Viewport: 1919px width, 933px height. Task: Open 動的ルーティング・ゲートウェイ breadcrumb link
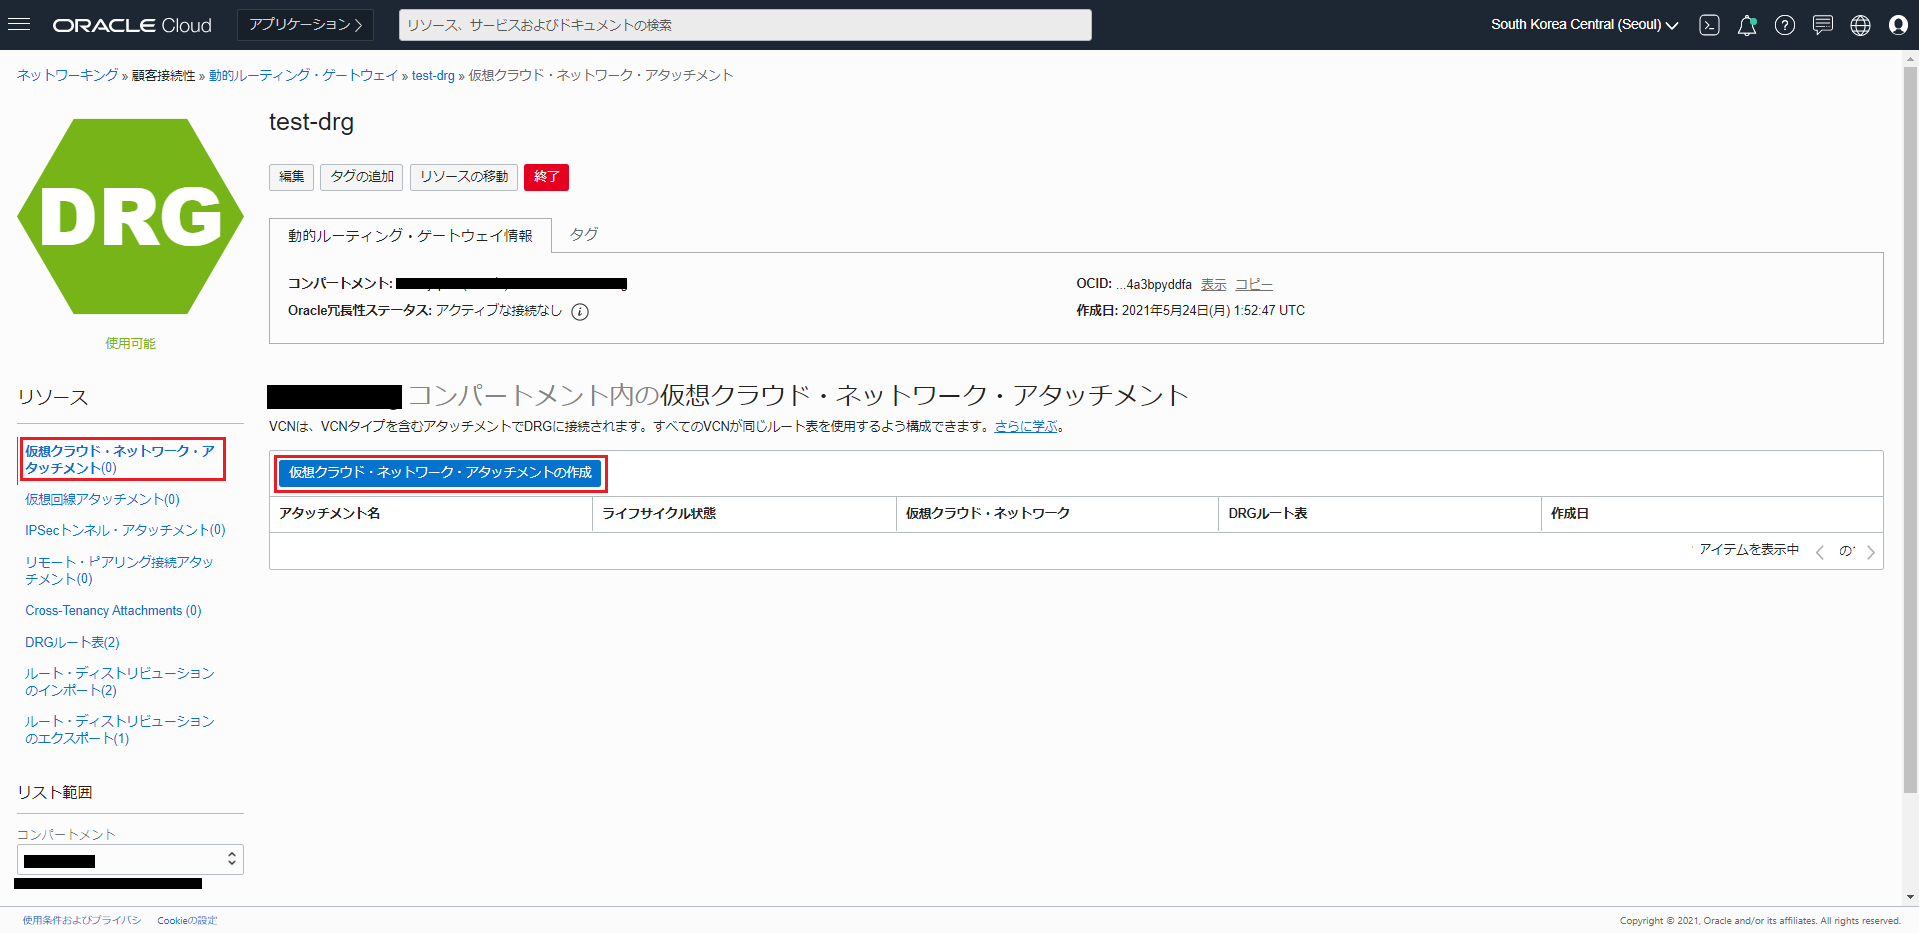coord(303,75)
